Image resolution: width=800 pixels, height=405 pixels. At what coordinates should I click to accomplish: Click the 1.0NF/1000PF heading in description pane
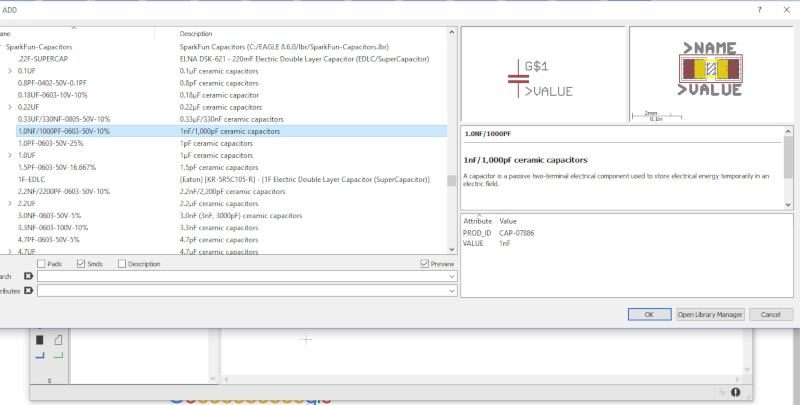click(488, 134)
